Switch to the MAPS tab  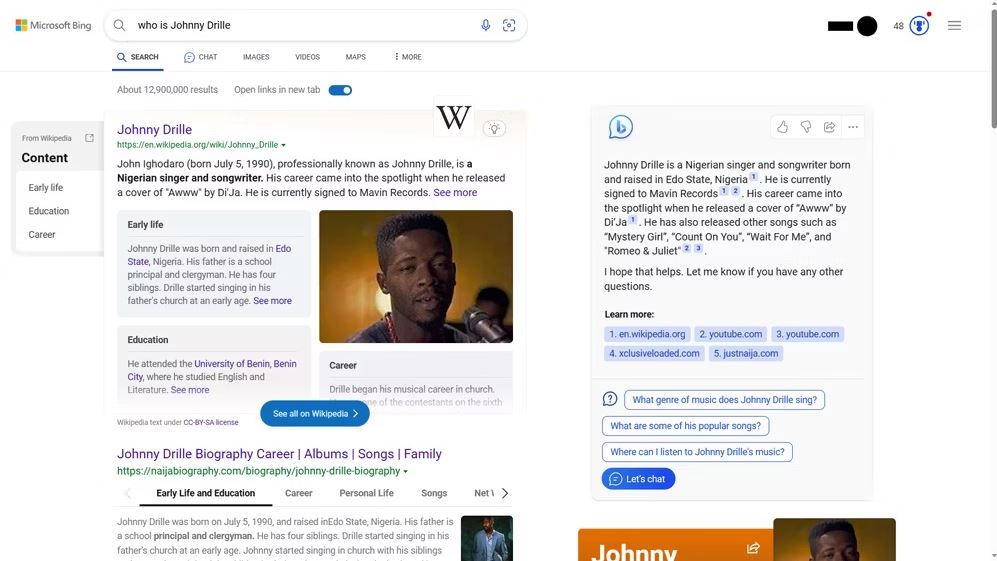coord(355,57)
